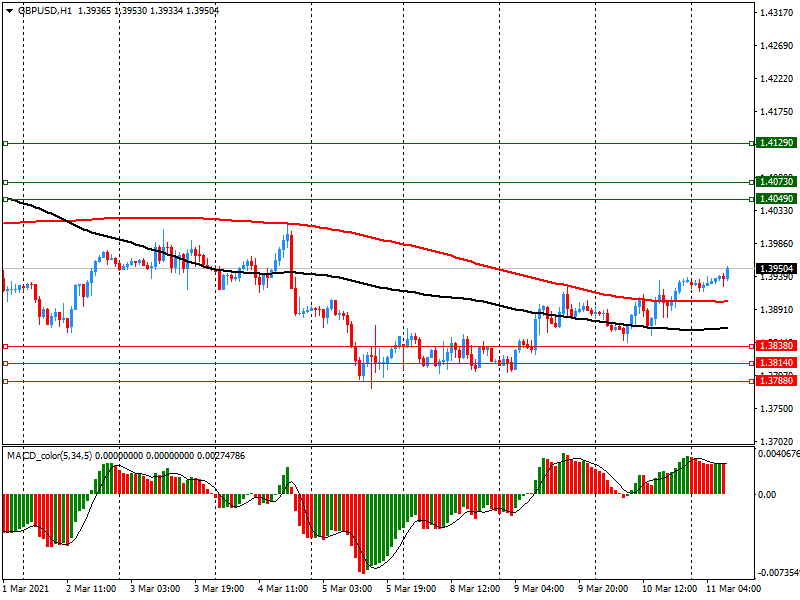The image size is (800, 600).
Task: Click the 1.37020 price scale value
Action: pos(777,441)
